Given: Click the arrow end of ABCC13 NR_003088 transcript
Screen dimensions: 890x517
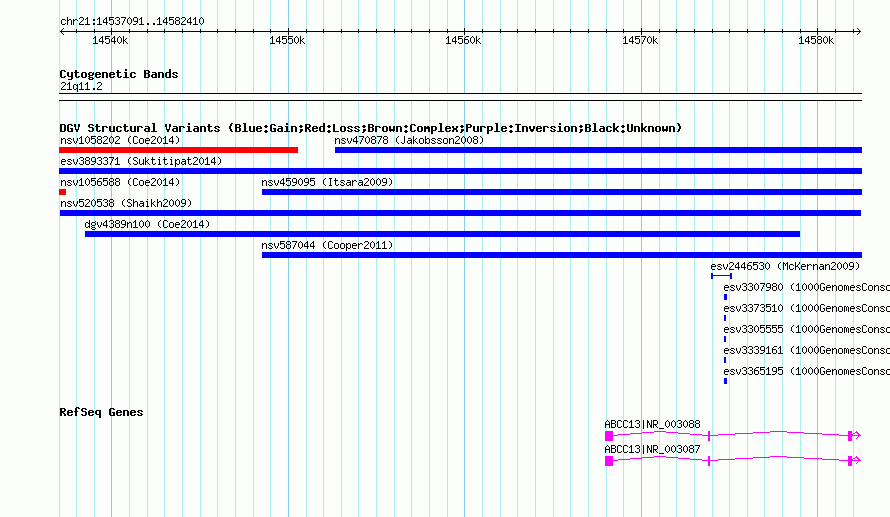Looking at the screenshot, I should tap(857, 435).
